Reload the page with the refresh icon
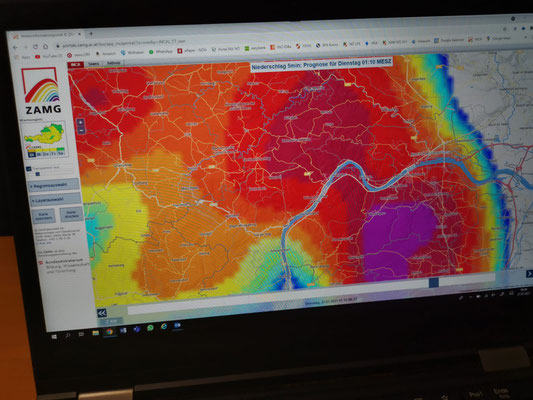This screenshot has height=400, width=533. click(x=35, y=47)
